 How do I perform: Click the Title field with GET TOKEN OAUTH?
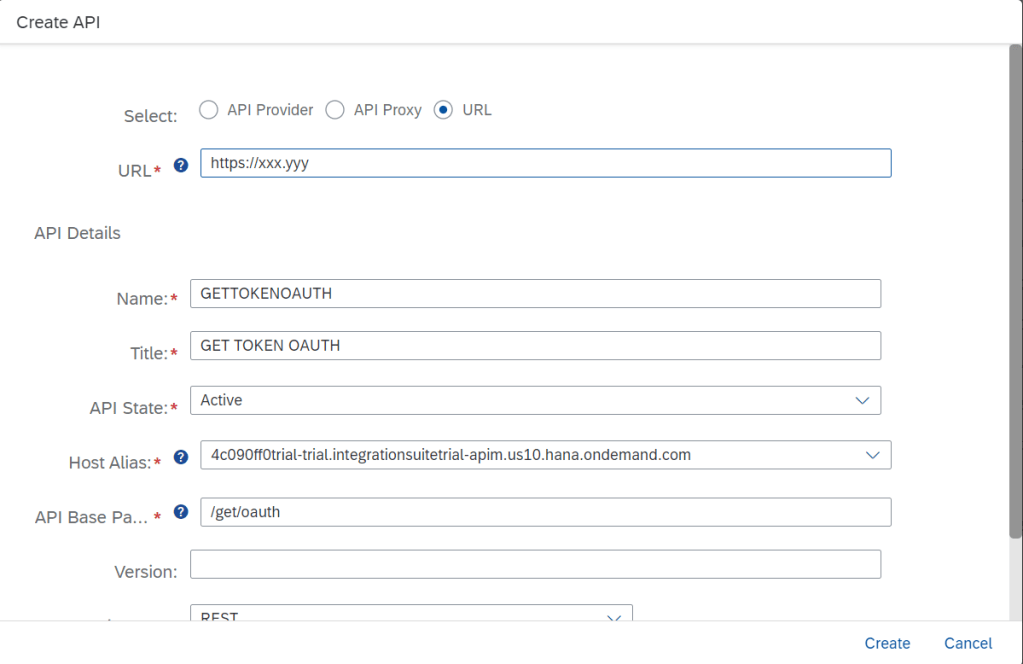pyautogui.click(x=535, y=345)
